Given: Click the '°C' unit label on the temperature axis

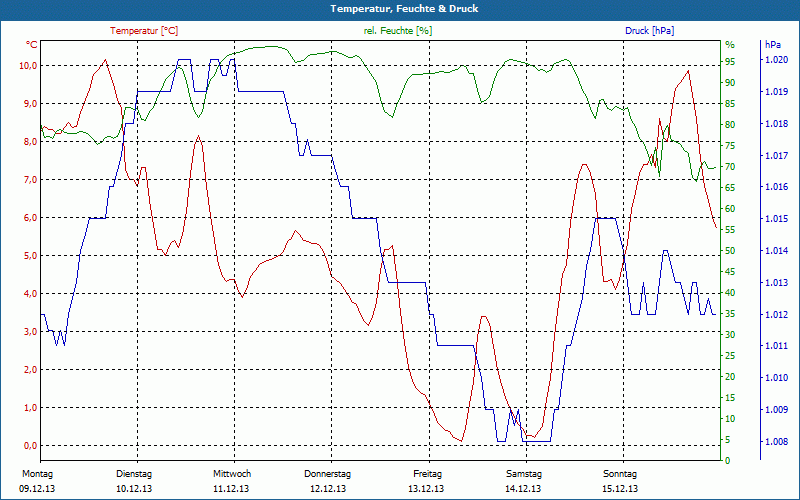Looking at the screenshot, I should pyautogui.click(x=32, y=45).
